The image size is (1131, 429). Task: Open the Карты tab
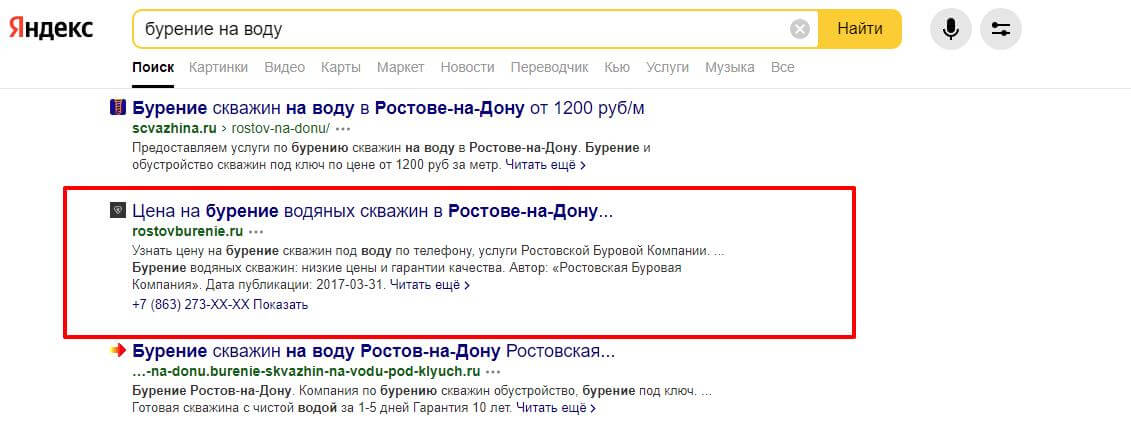point(340,67)
